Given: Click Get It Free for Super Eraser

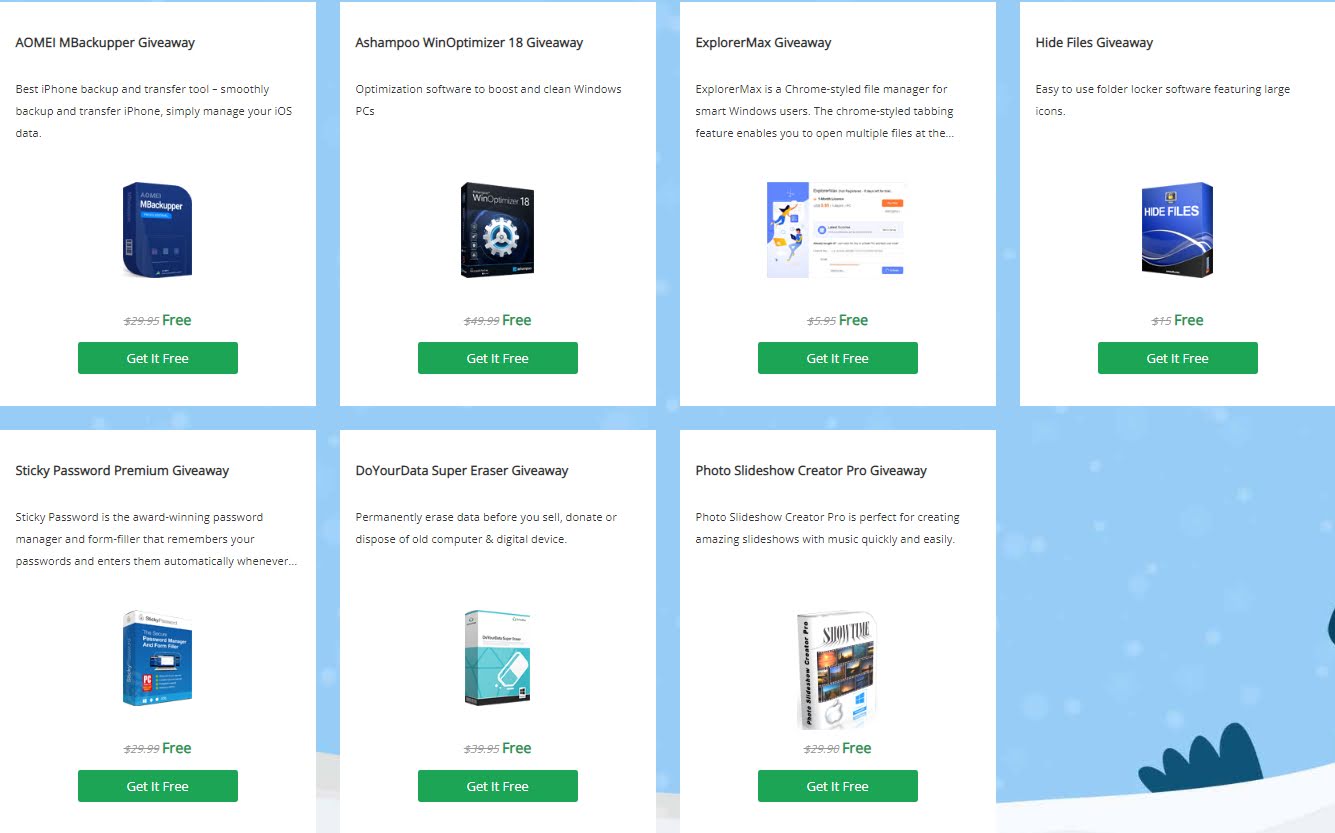Looking at the screenshot, I should 498,786.
